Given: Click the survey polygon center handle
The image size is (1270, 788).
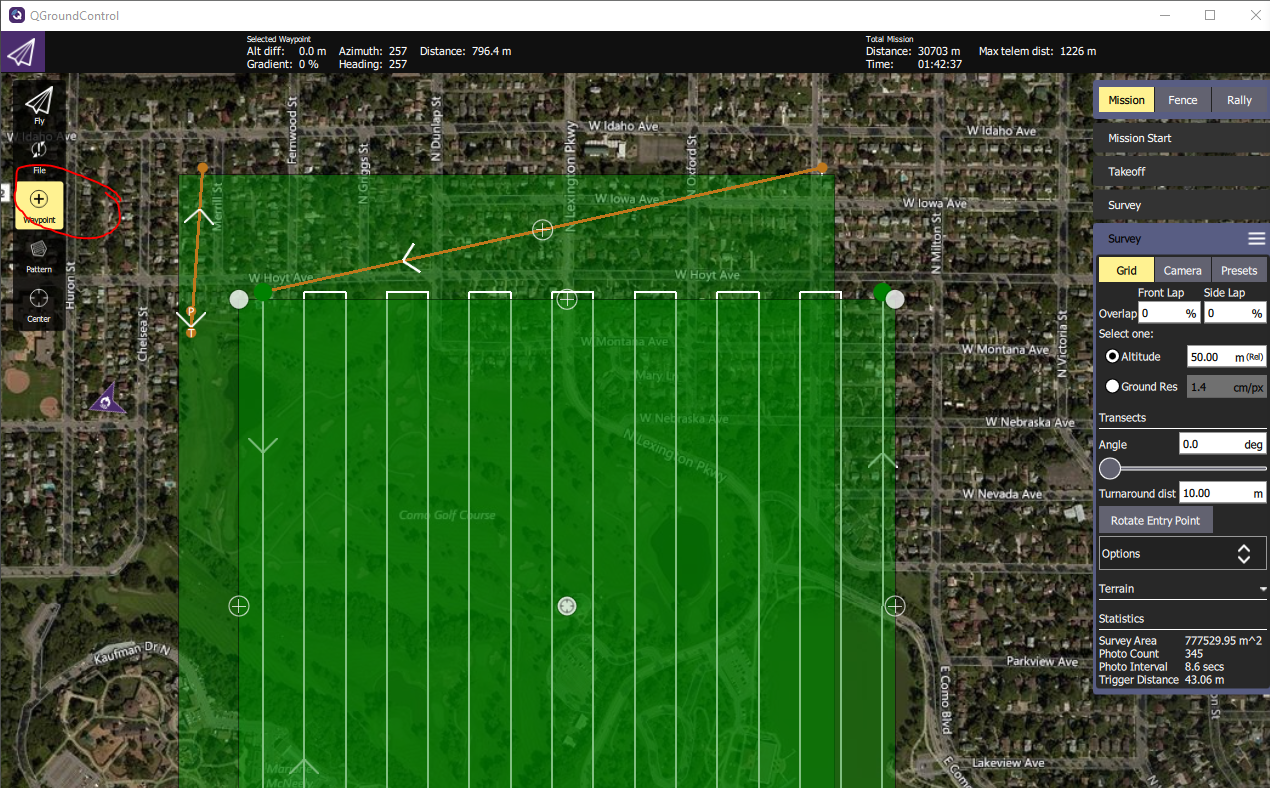Looking at the screenshot, I should [567, 606].
